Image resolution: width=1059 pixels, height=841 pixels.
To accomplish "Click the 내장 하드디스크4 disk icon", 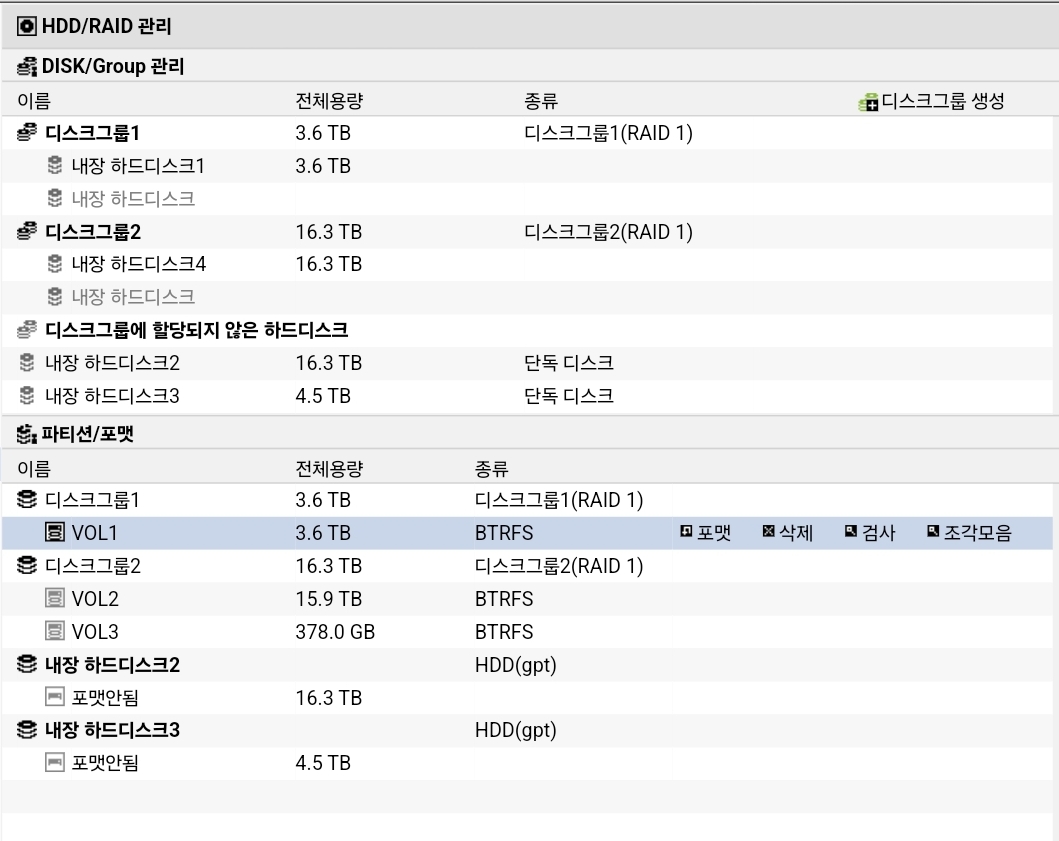I will pyautogui.click(x=55, y=263).
